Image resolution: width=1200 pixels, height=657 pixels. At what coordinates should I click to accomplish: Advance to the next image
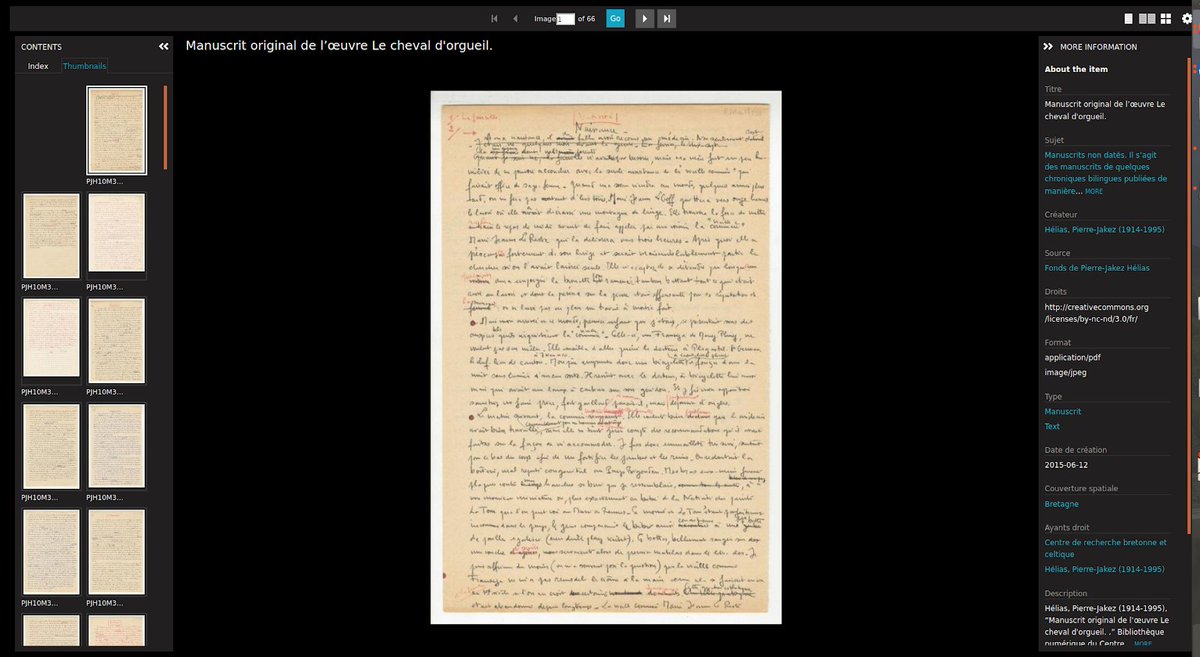(x=645, y=18)
